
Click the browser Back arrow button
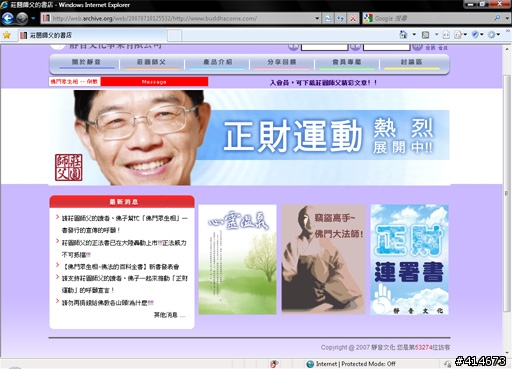(8, 18)
